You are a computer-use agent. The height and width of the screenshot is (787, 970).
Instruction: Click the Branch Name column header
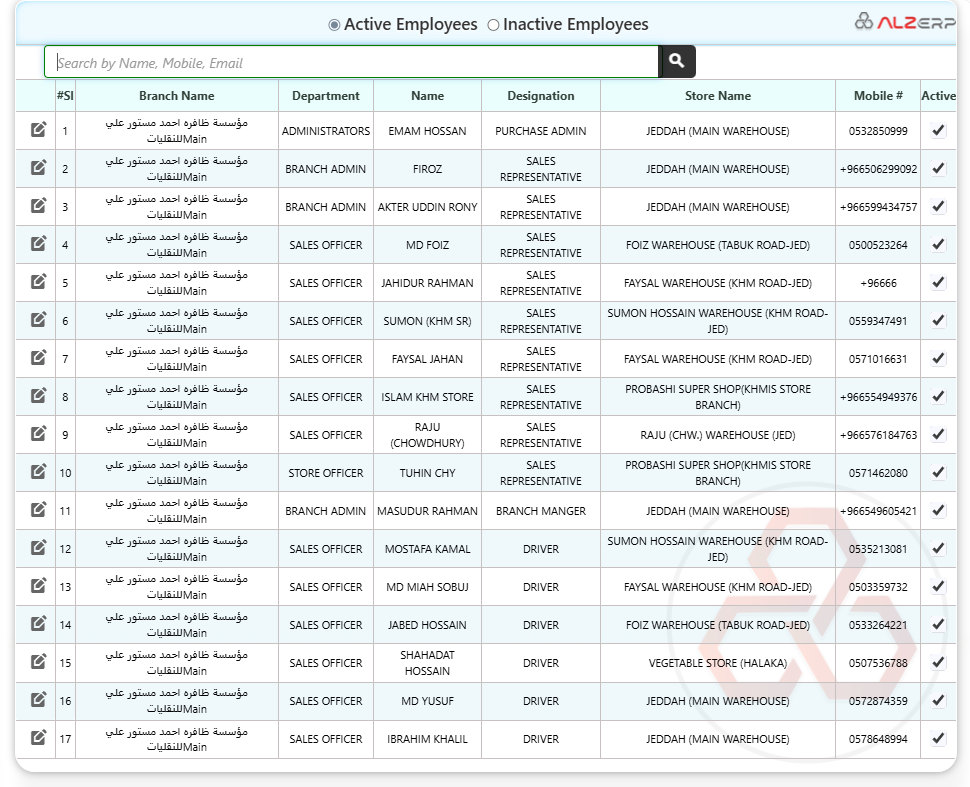click(176, 96)
